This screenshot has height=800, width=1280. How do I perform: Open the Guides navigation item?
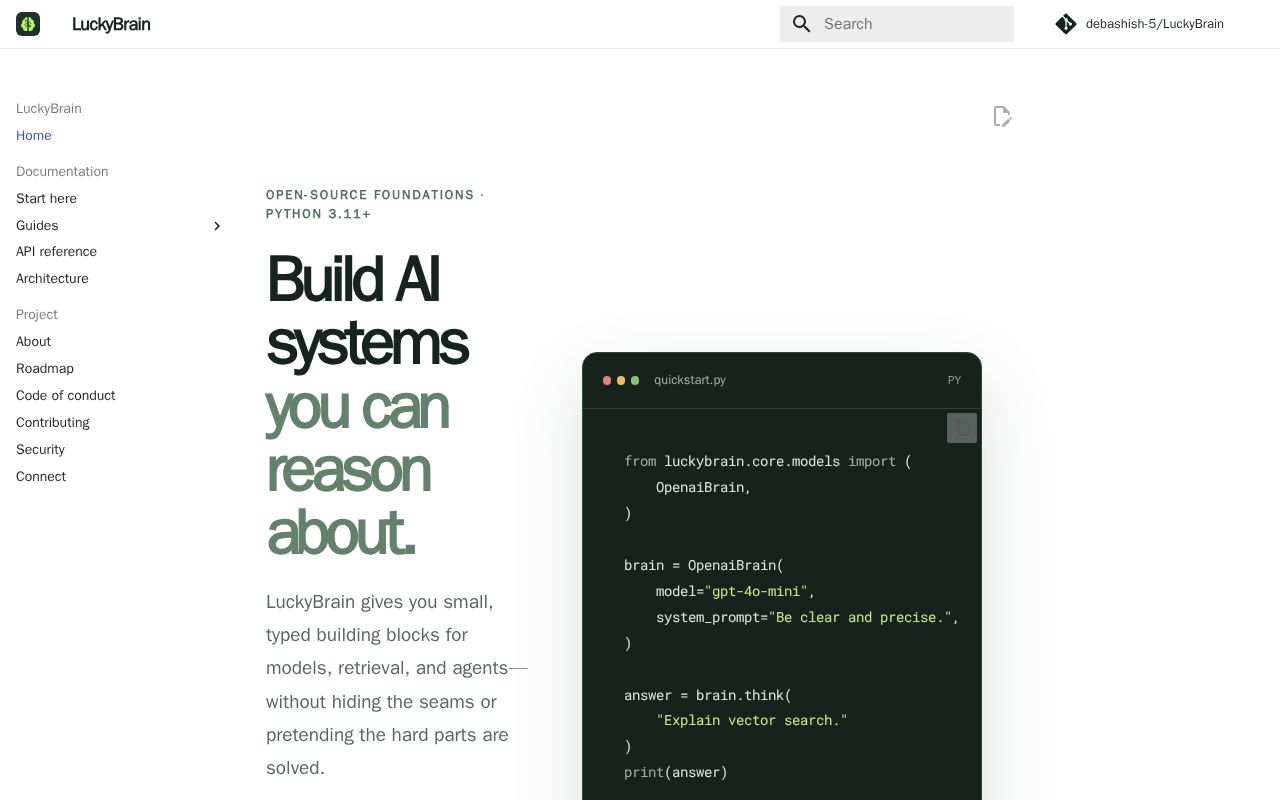click(37, 226)
